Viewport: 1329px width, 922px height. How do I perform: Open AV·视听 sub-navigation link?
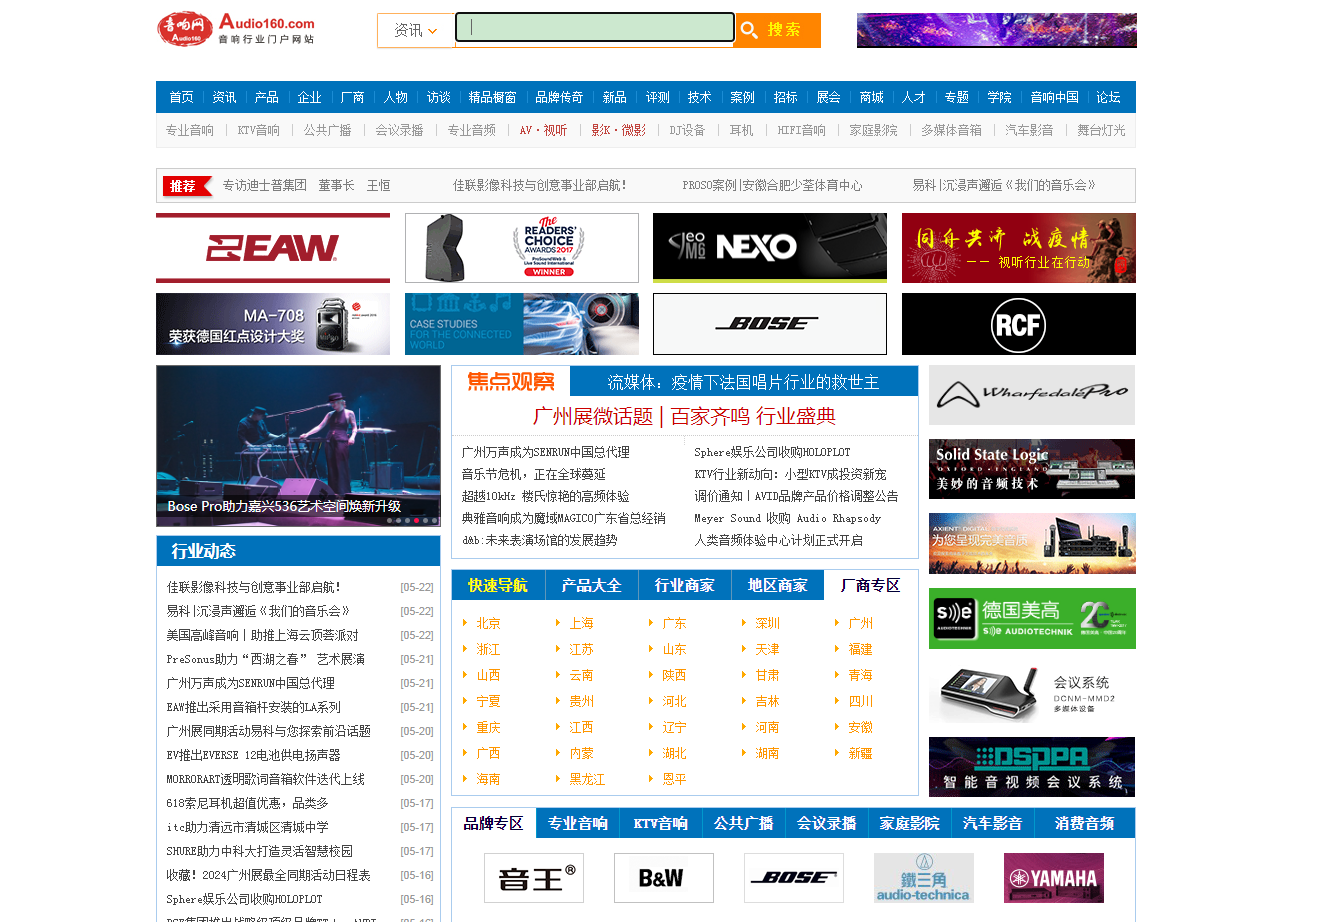pos(543,130)
